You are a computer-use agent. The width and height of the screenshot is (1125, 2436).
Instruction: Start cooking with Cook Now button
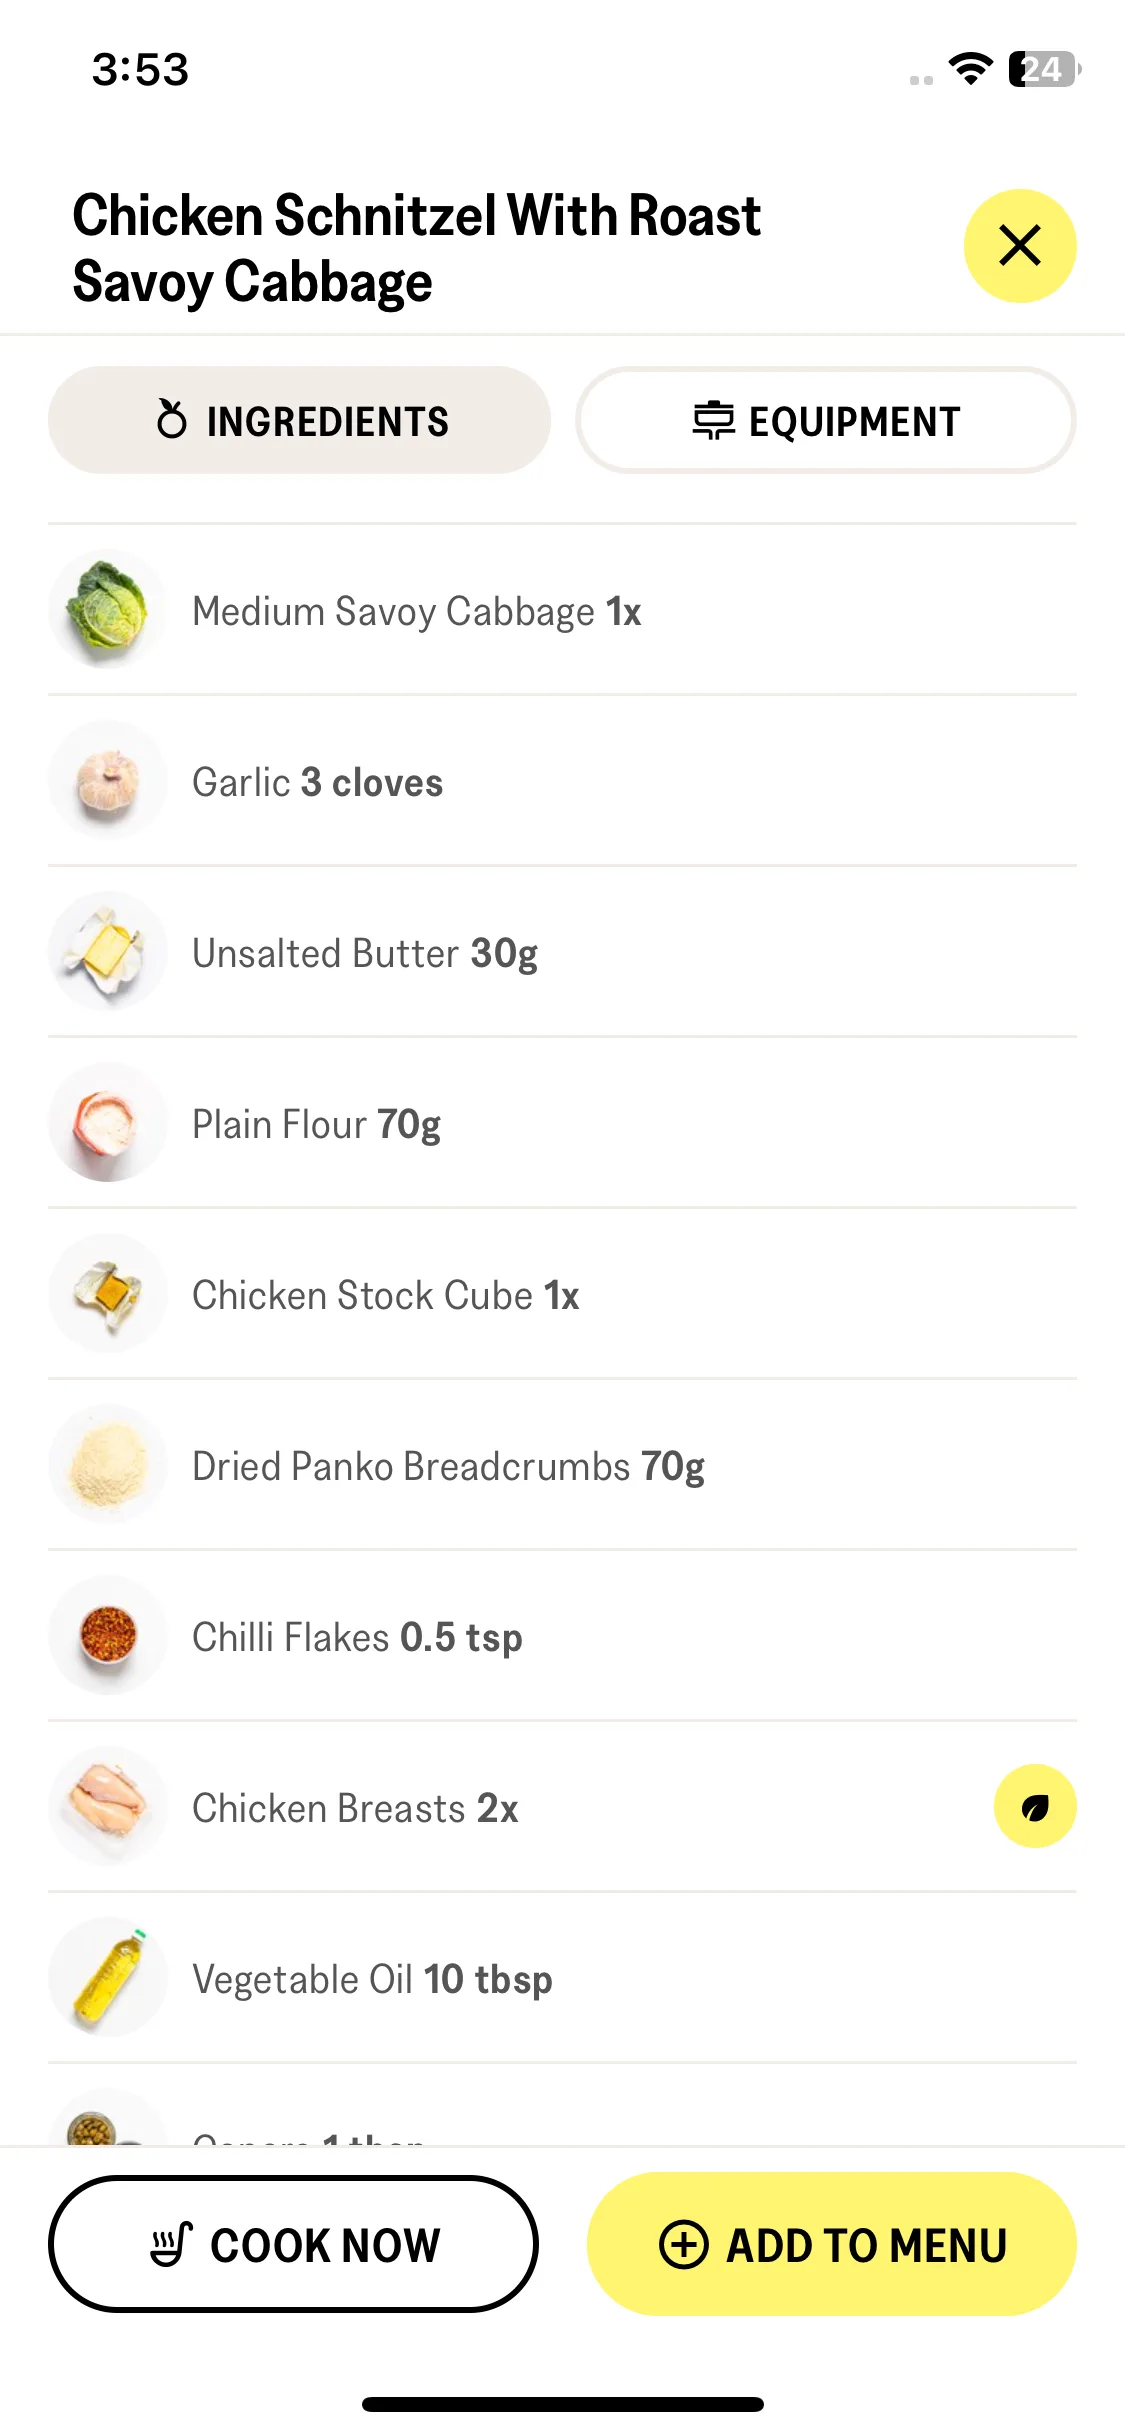(293, 2244)
